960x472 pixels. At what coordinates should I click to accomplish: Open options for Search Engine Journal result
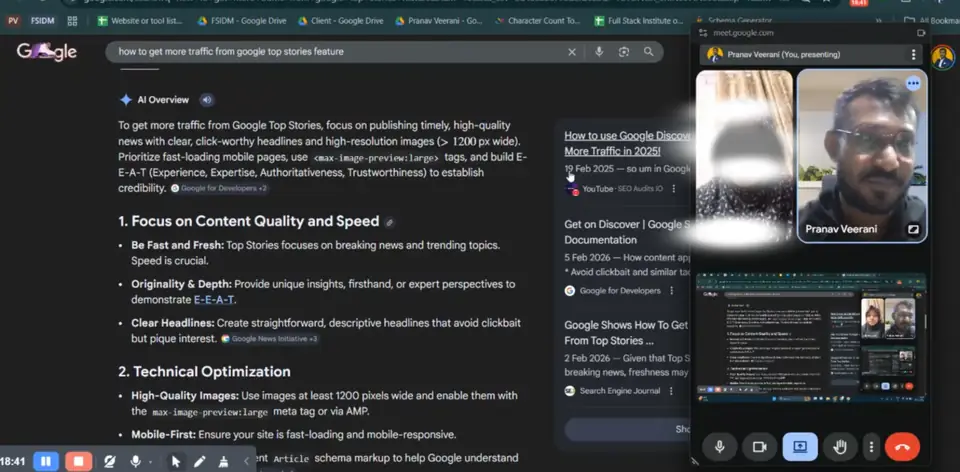pos(671,391)
